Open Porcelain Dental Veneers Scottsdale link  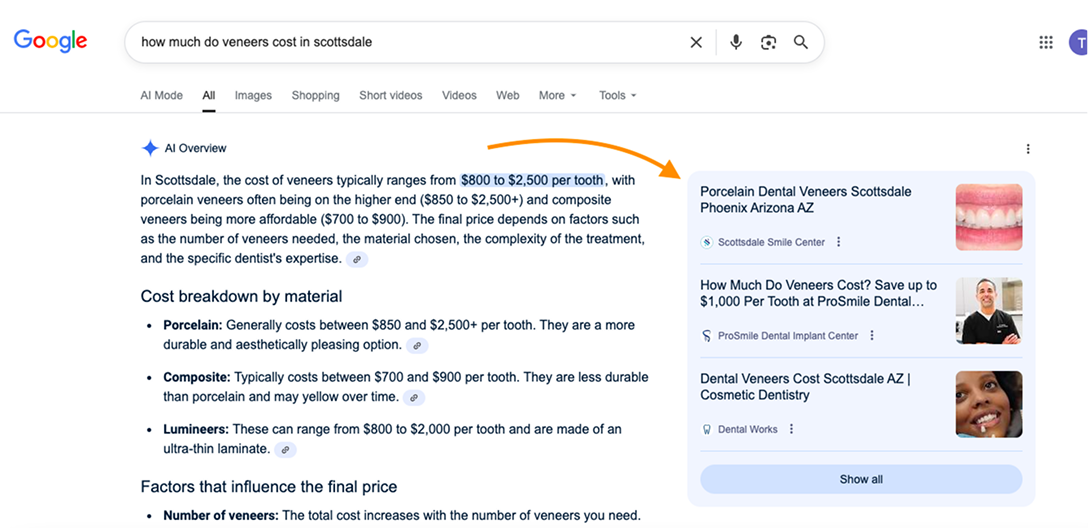[x=805, y=199]
